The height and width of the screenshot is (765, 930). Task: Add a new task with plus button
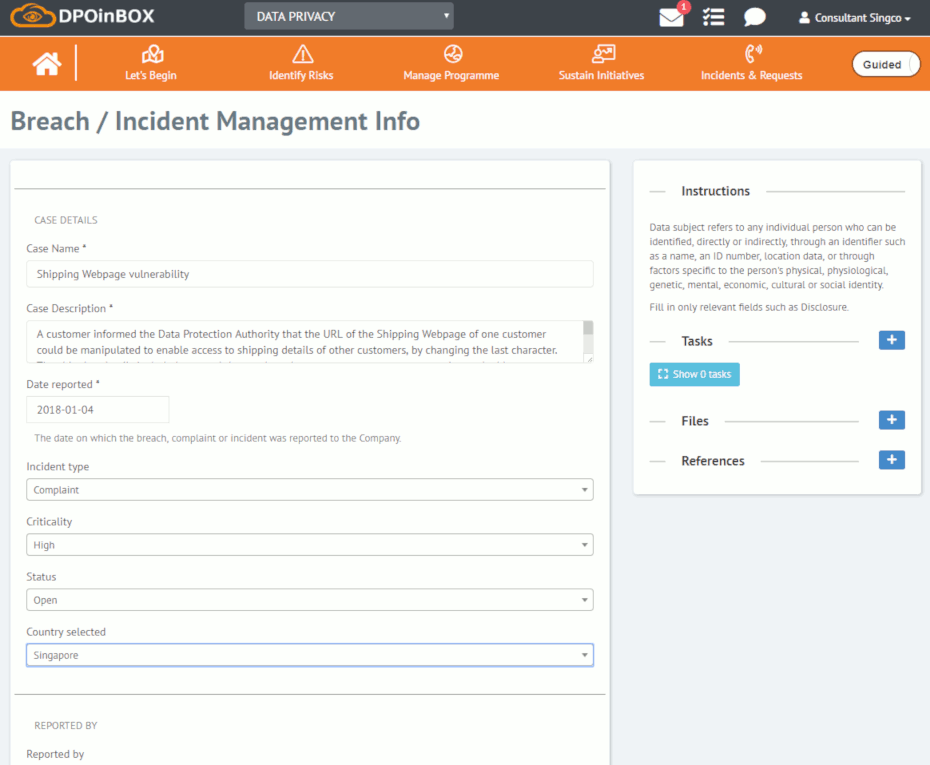(x=891, y=340)
